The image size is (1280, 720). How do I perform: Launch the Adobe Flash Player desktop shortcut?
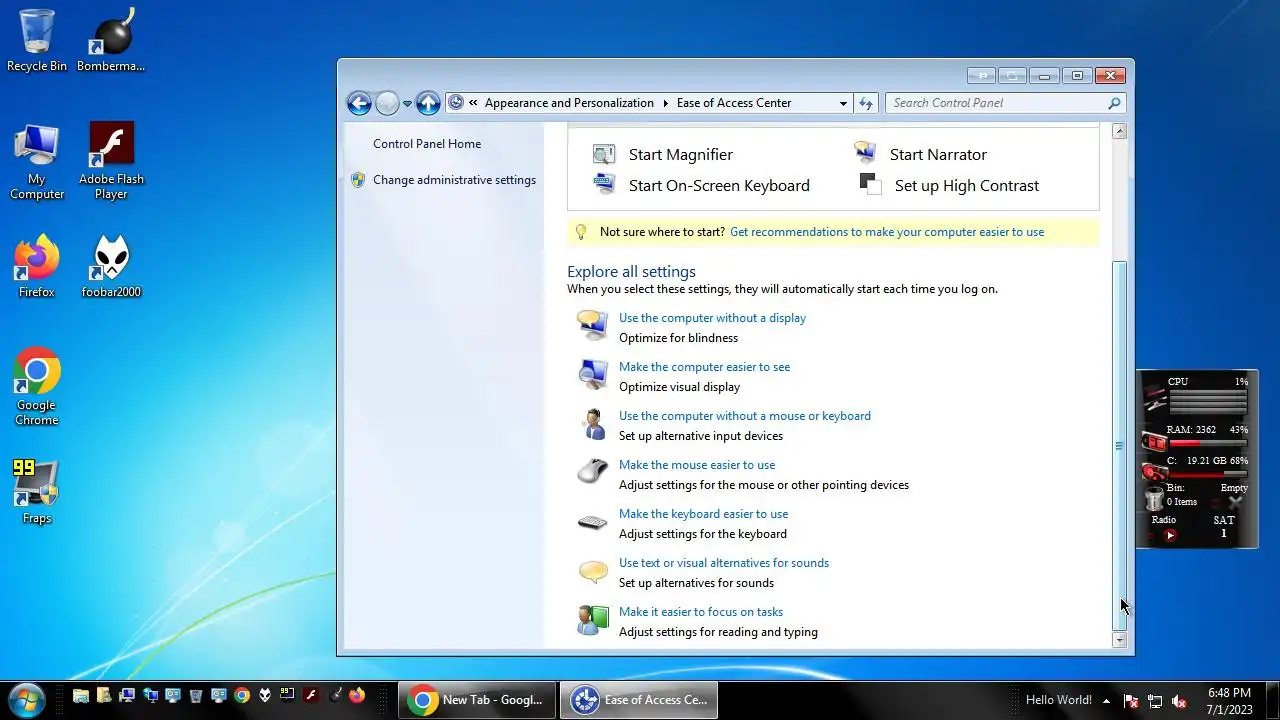click(111, 161)
